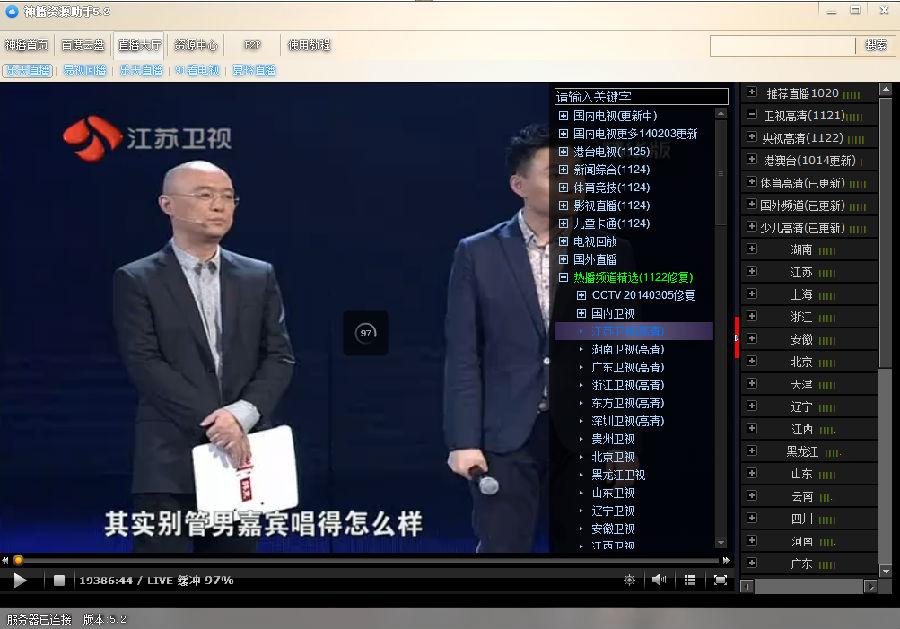Open the 资源中心 tab

click(x=195, y=45)
